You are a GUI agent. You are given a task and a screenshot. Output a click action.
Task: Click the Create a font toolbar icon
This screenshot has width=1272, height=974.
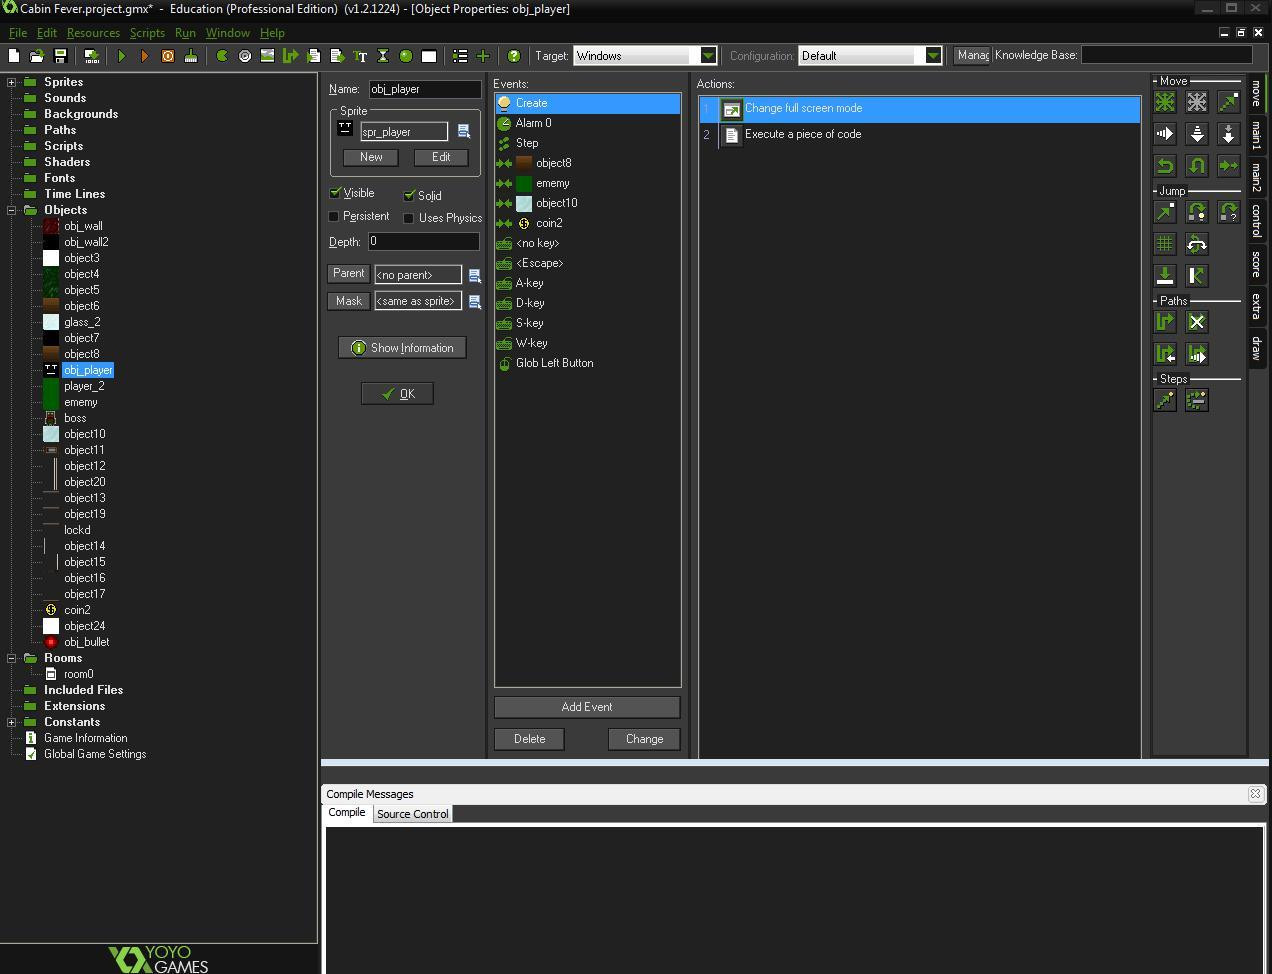(x=360, y=56)
